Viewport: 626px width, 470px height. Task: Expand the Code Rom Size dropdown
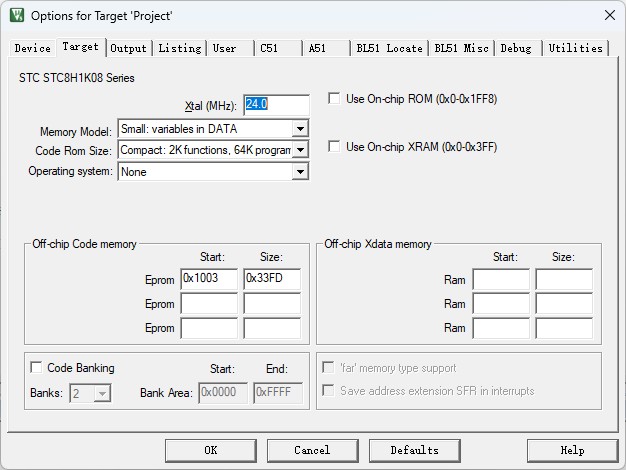300,150
